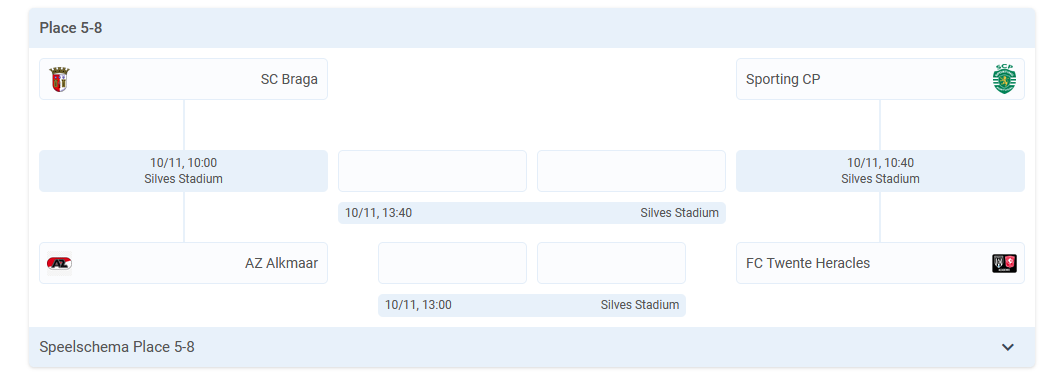Screen dimensions: 1053x380
Task: Open the FC Twente Heracles team card
Action: (880, 263)
